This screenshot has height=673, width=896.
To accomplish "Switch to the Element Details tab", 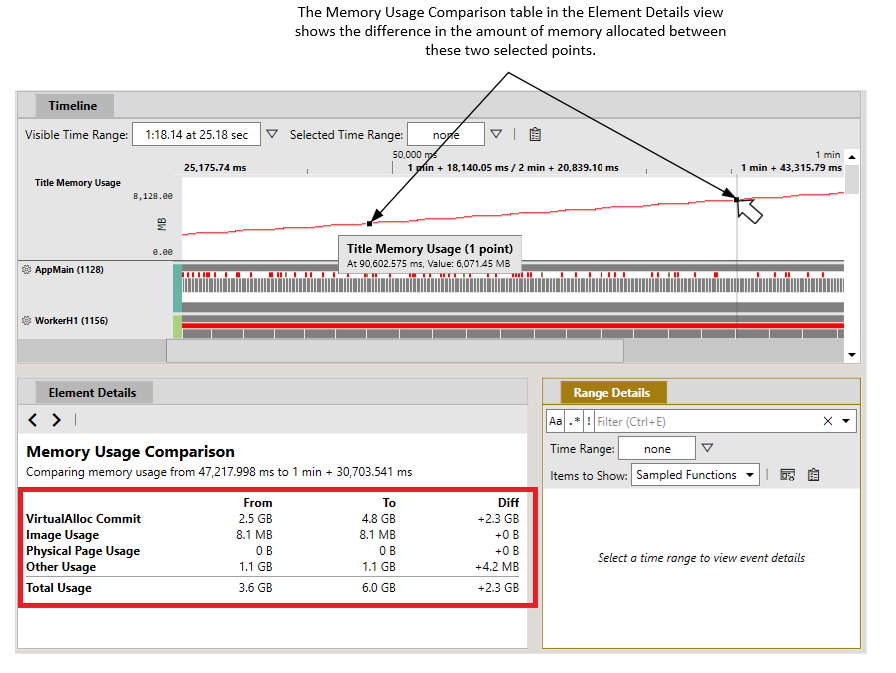I will (93, 392).
